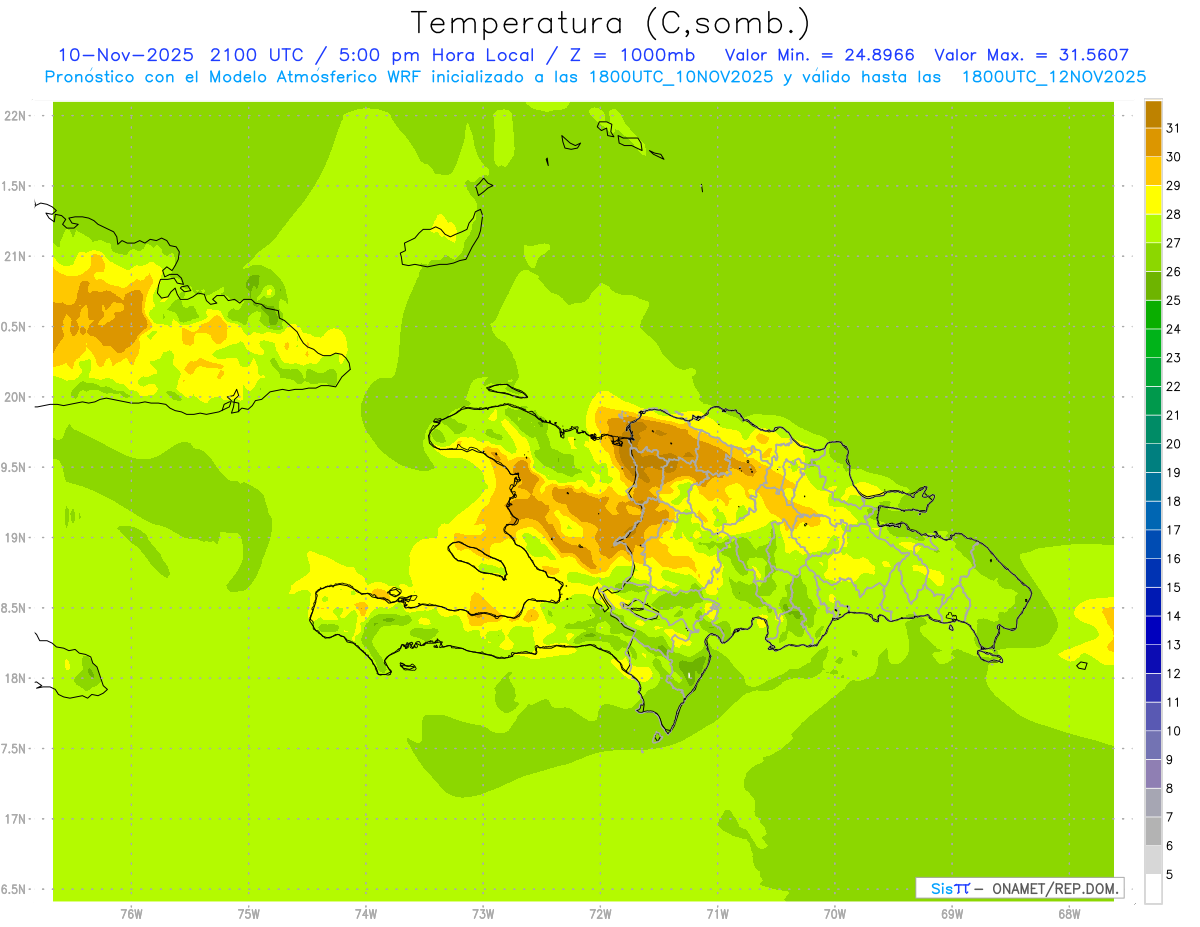The image size is (1200, 927).
Task: Click the "21N" latitude axis label
Action: pyautogui.click(x=14, y=257)
